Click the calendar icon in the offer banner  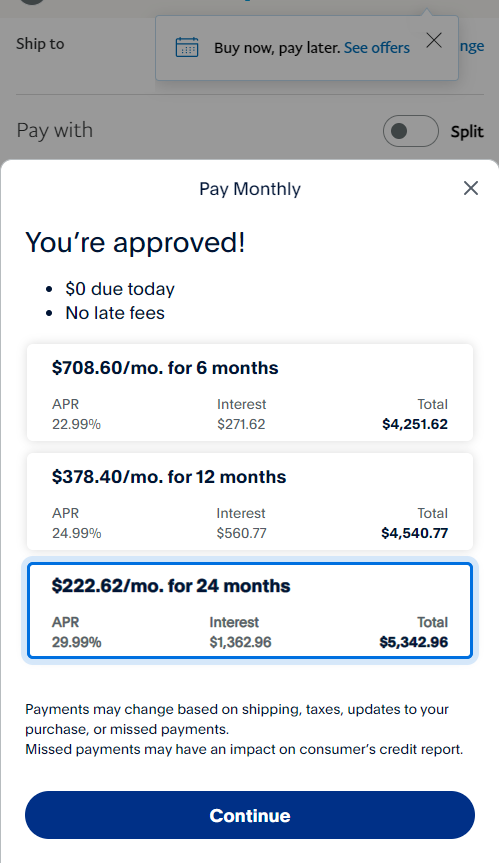click(187, 47)
